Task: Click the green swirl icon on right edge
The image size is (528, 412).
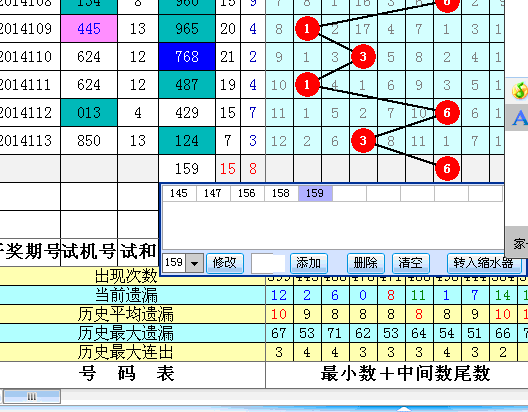Action: (520, 91)
